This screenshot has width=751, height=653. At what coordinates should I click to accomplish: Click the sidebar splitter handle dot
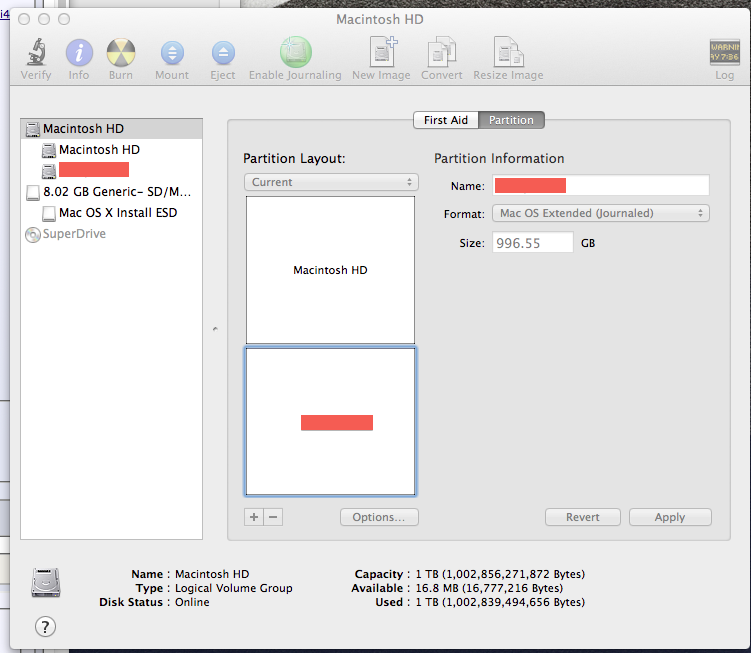tap(216, 329)
